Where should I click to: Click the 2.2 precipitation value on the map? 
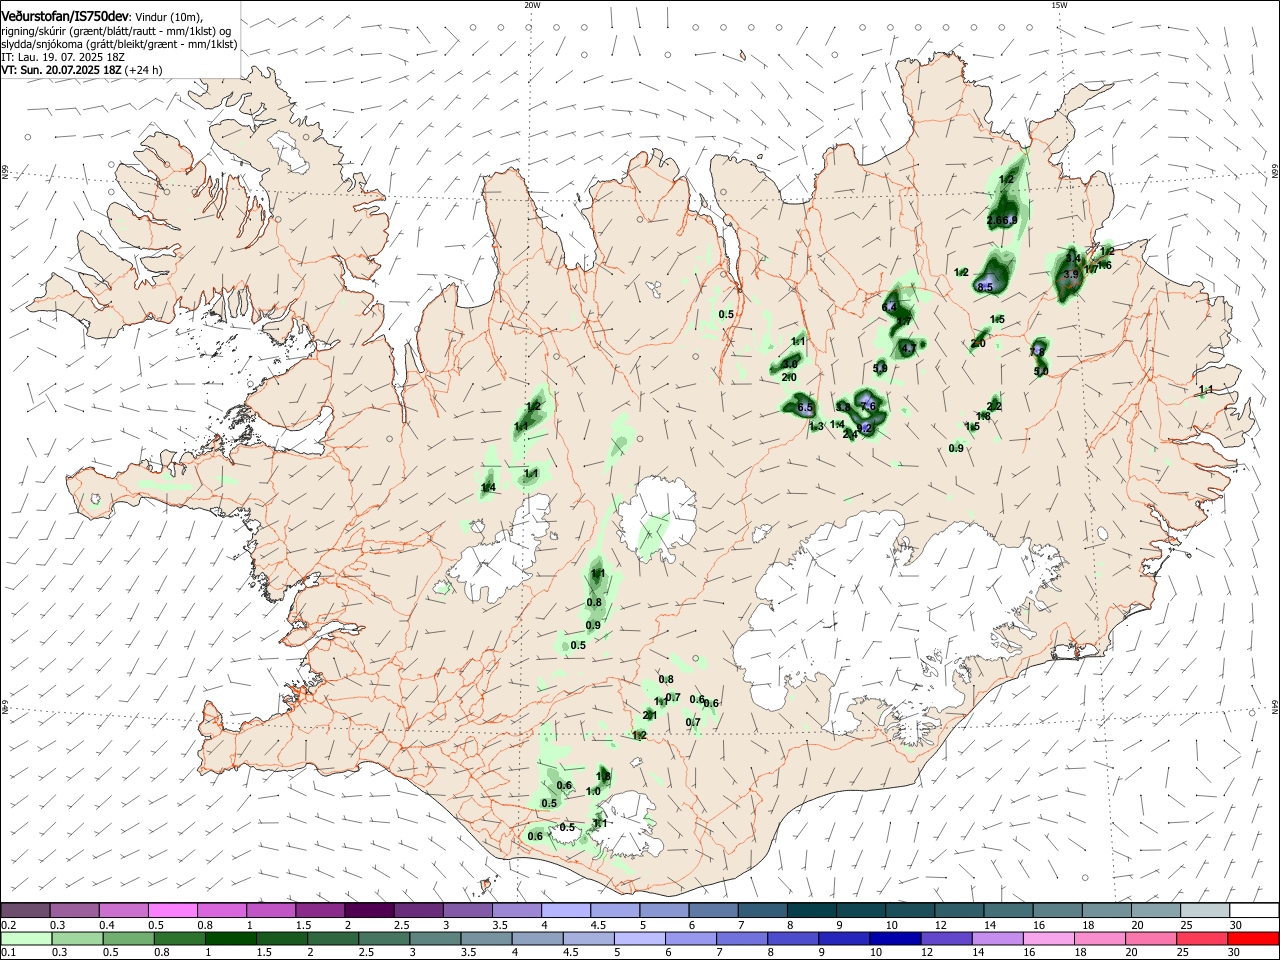tap(994, 406)
